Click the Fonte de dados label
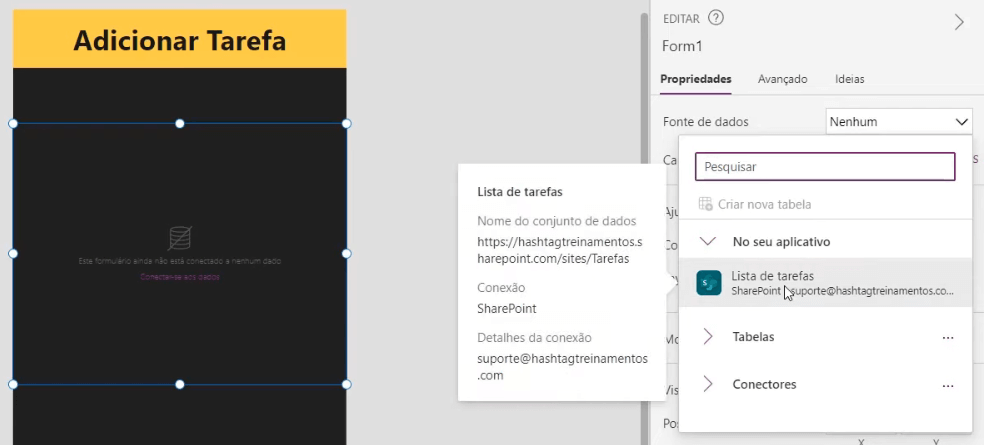The height and width of the screenshot is (445, 984). click(x=705, y=122)
